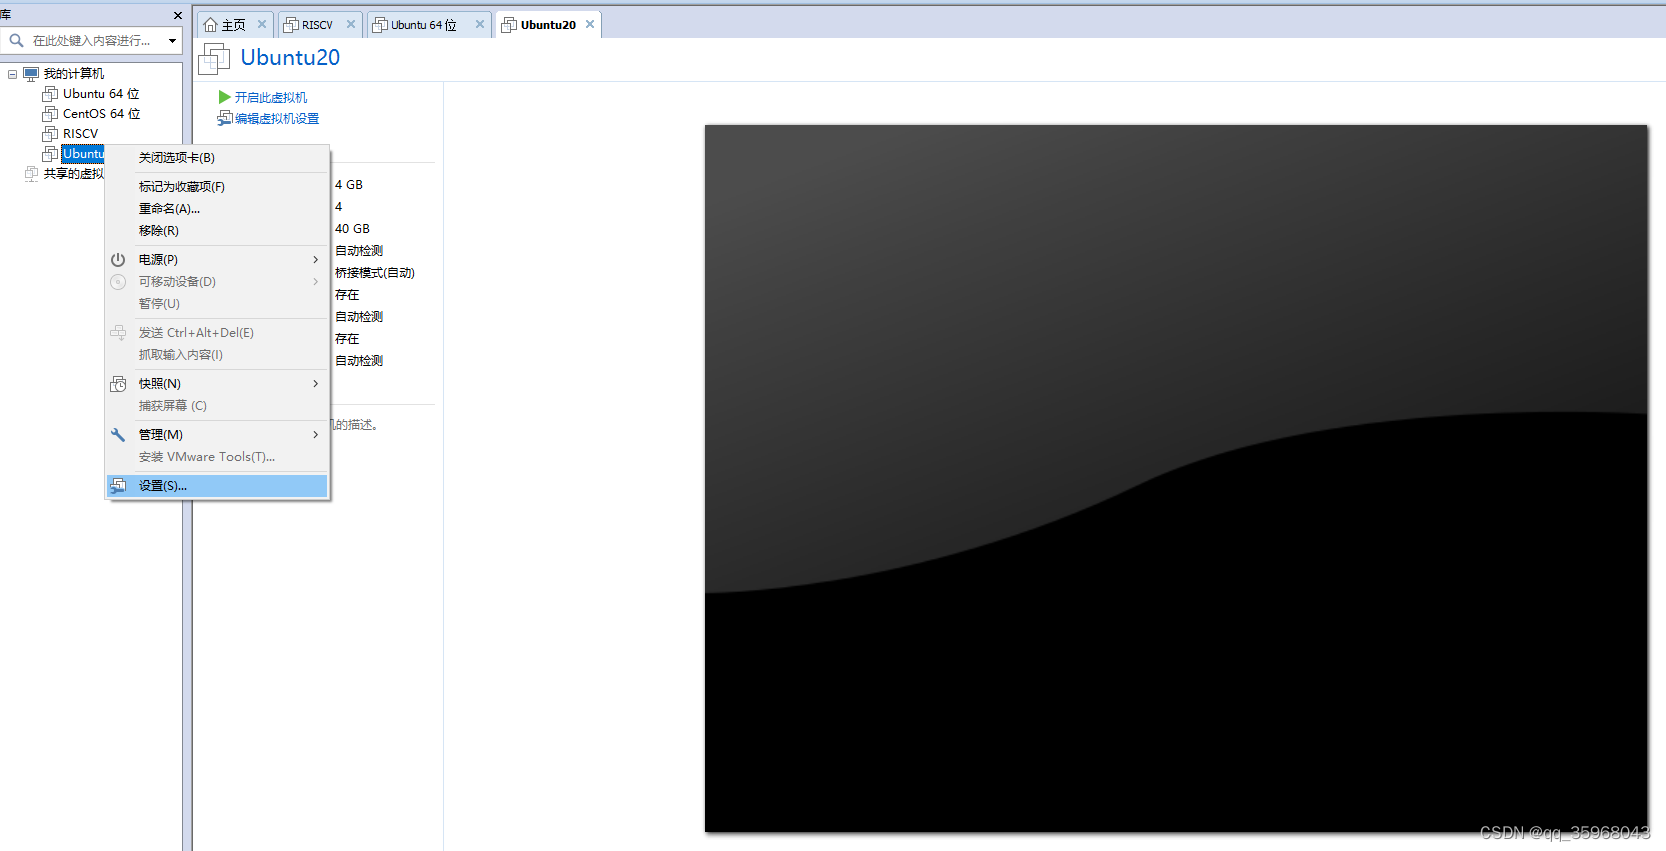
Task: Close the Ubuntu20 tab
Action: coord(590,24)
